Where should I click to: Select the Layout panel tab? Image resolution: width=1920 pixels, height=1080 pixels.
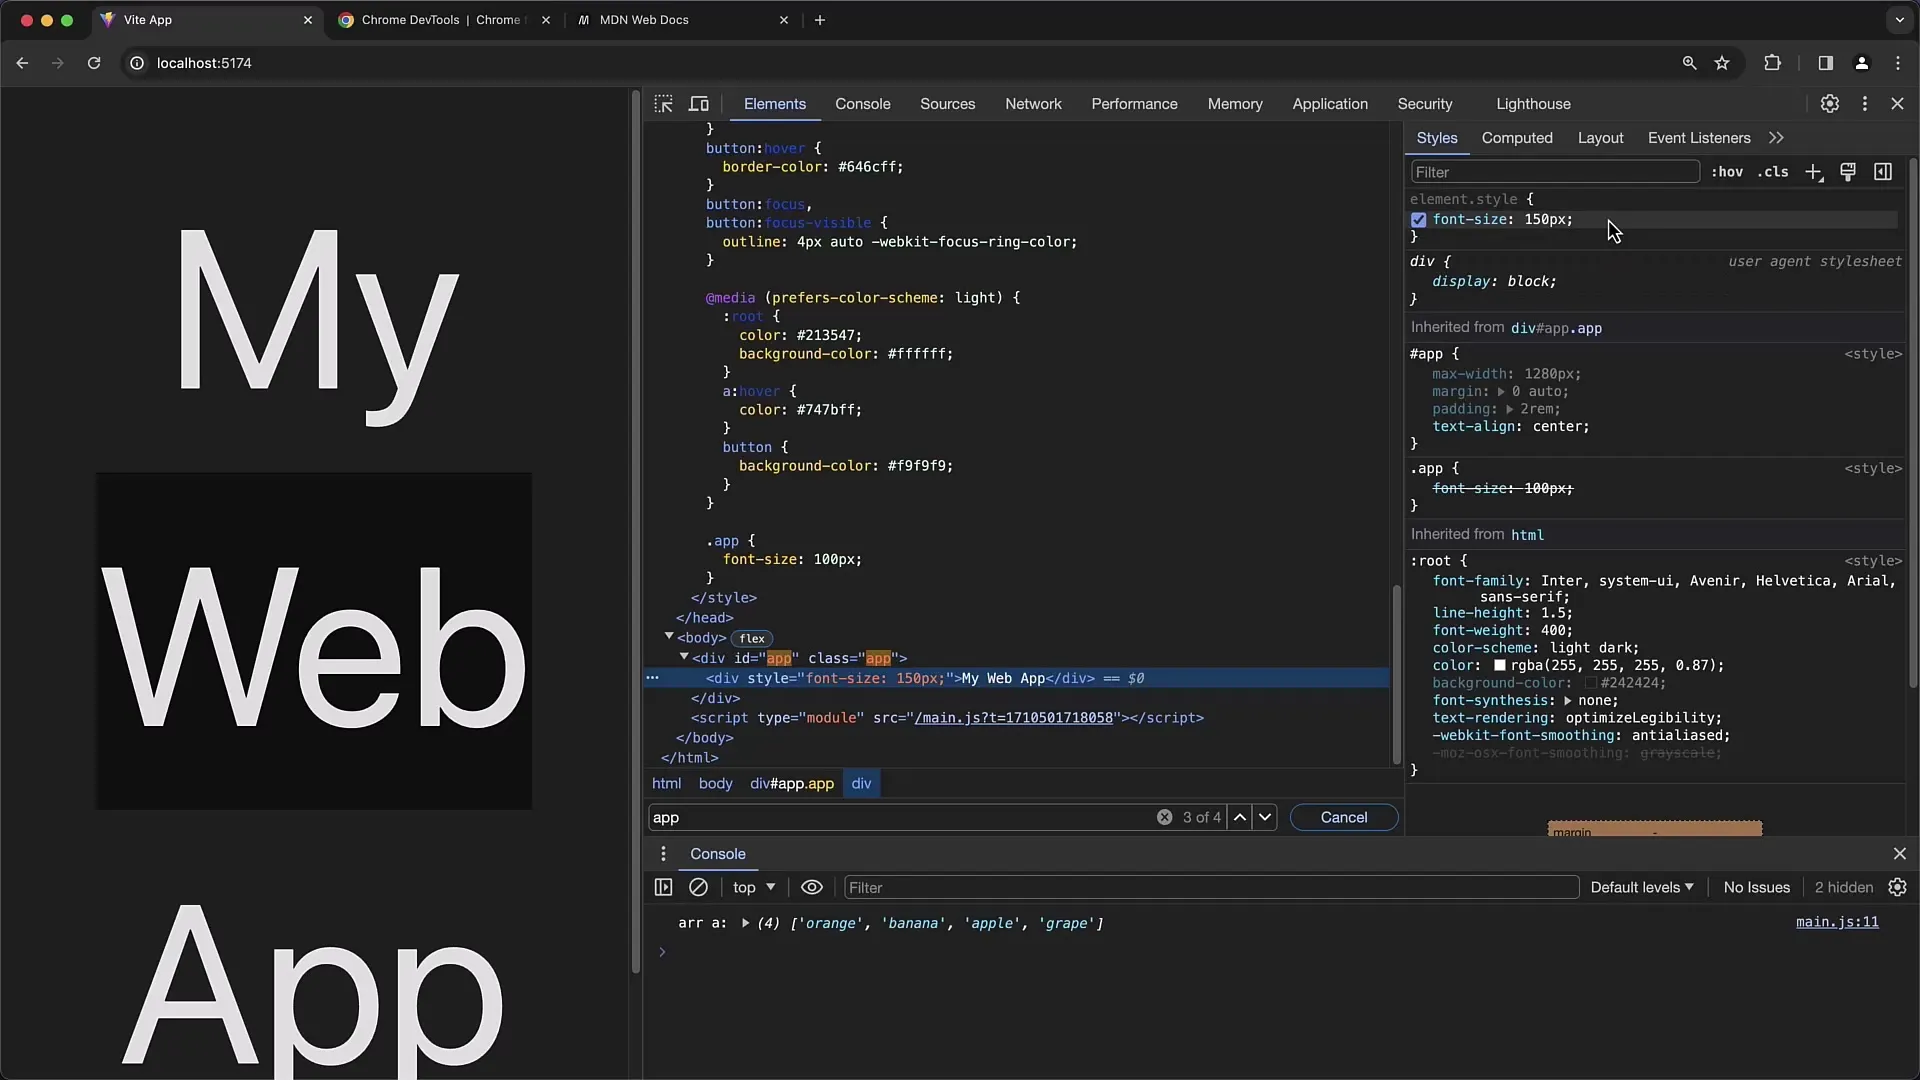pos(1600,137)
